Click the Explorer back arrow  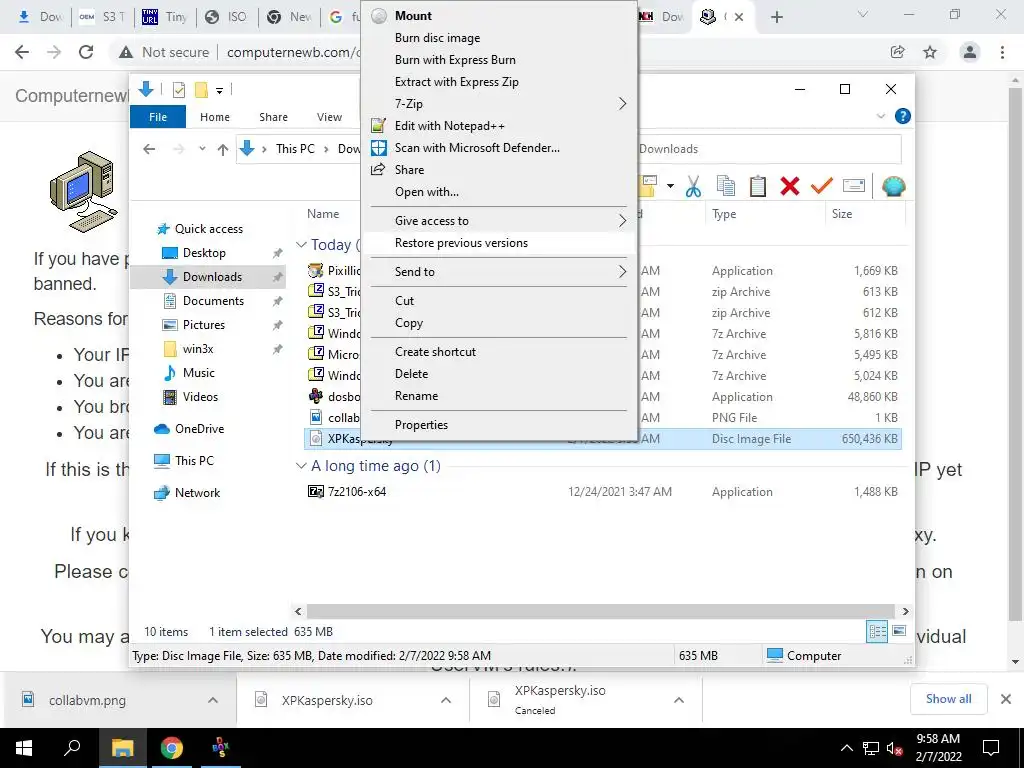tap(149, 150)
